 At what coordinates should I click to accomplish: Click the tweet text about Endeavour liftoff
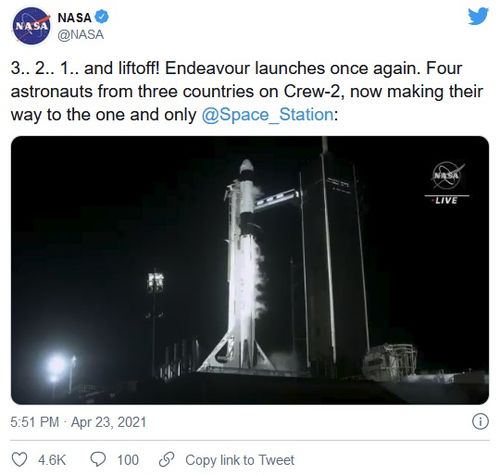coord(247,91)
